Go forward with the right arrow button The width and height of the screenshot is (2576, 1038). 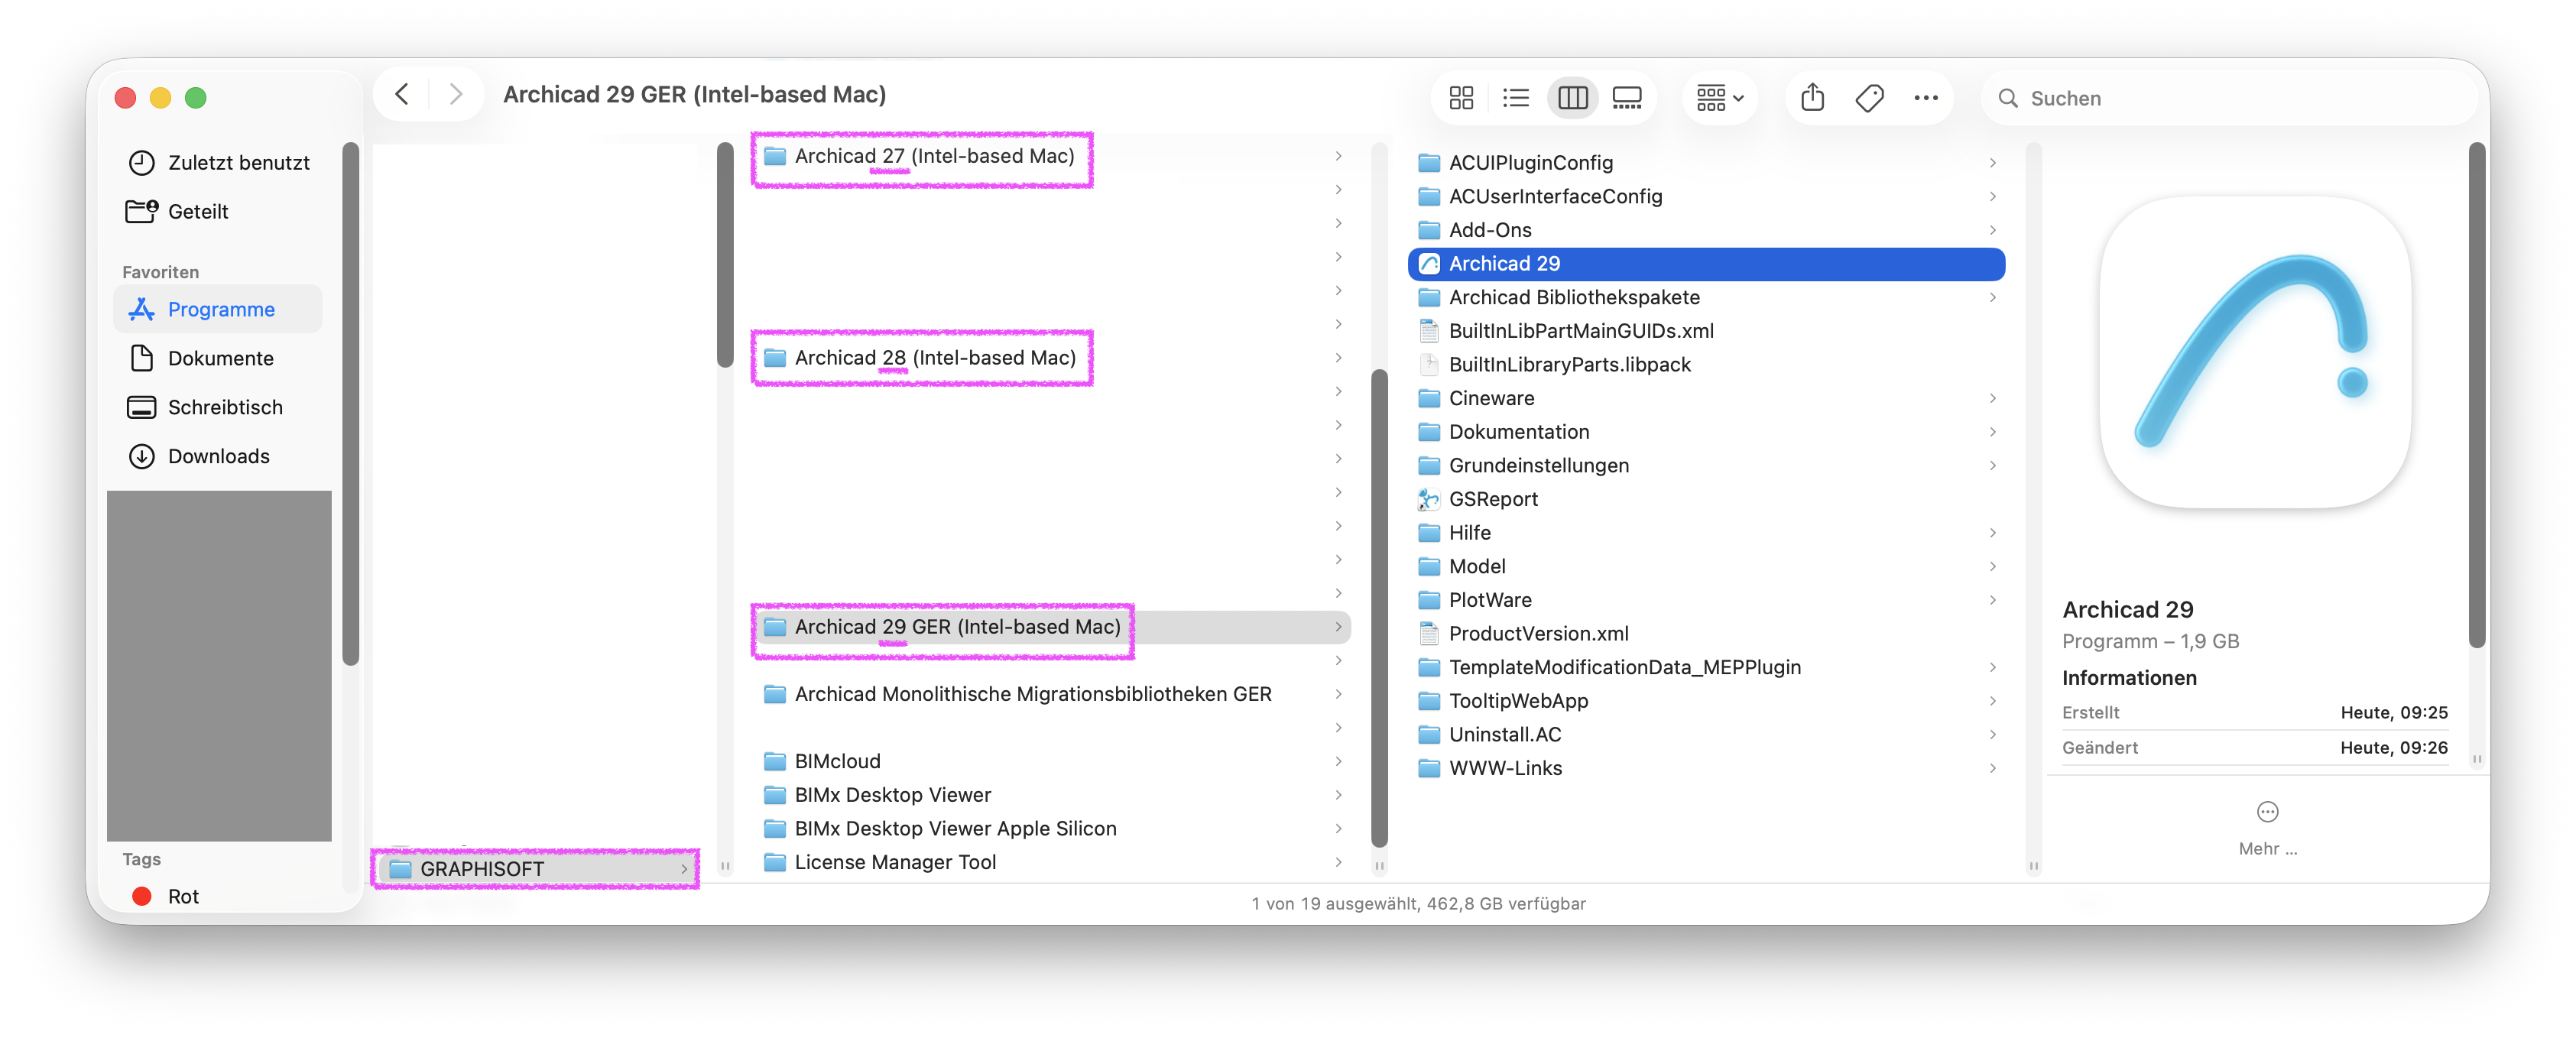[455, 95]
